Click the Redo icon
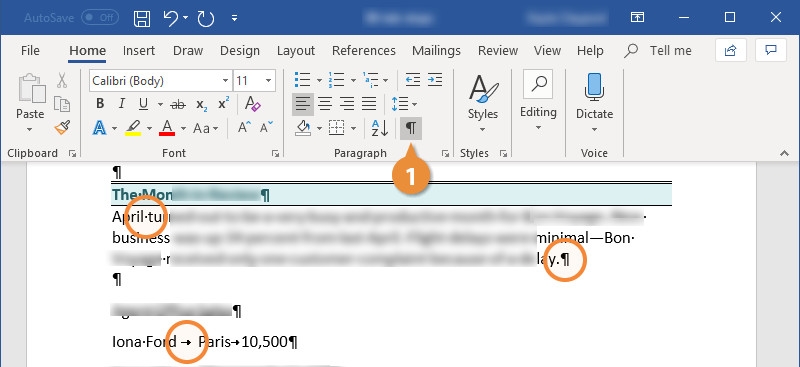The width and height of the screenshot is (800, 367). [x=206, y=18]
